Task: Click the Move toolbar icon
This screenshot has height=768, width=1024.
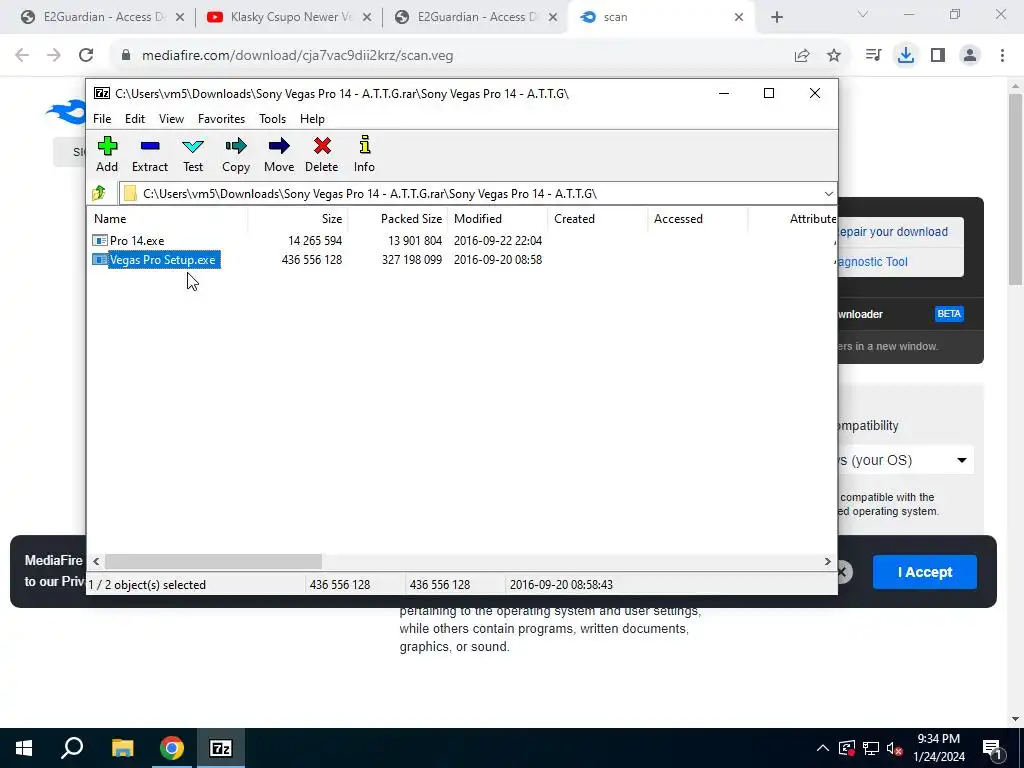Action: (x=279, y=154)
